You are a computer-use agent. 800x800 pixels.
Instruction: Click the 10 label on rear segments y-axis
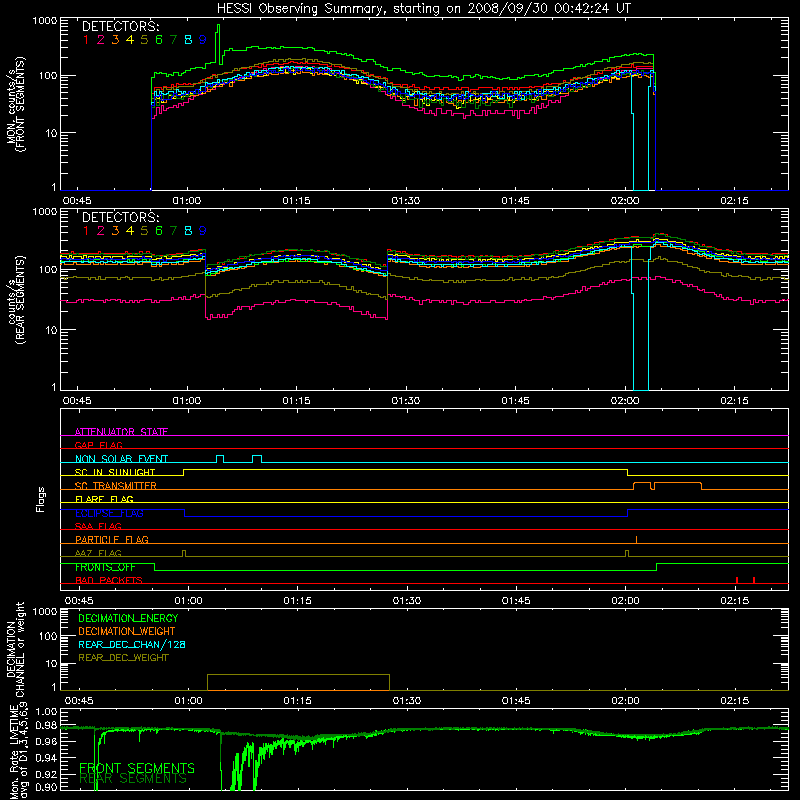(51, 330)
